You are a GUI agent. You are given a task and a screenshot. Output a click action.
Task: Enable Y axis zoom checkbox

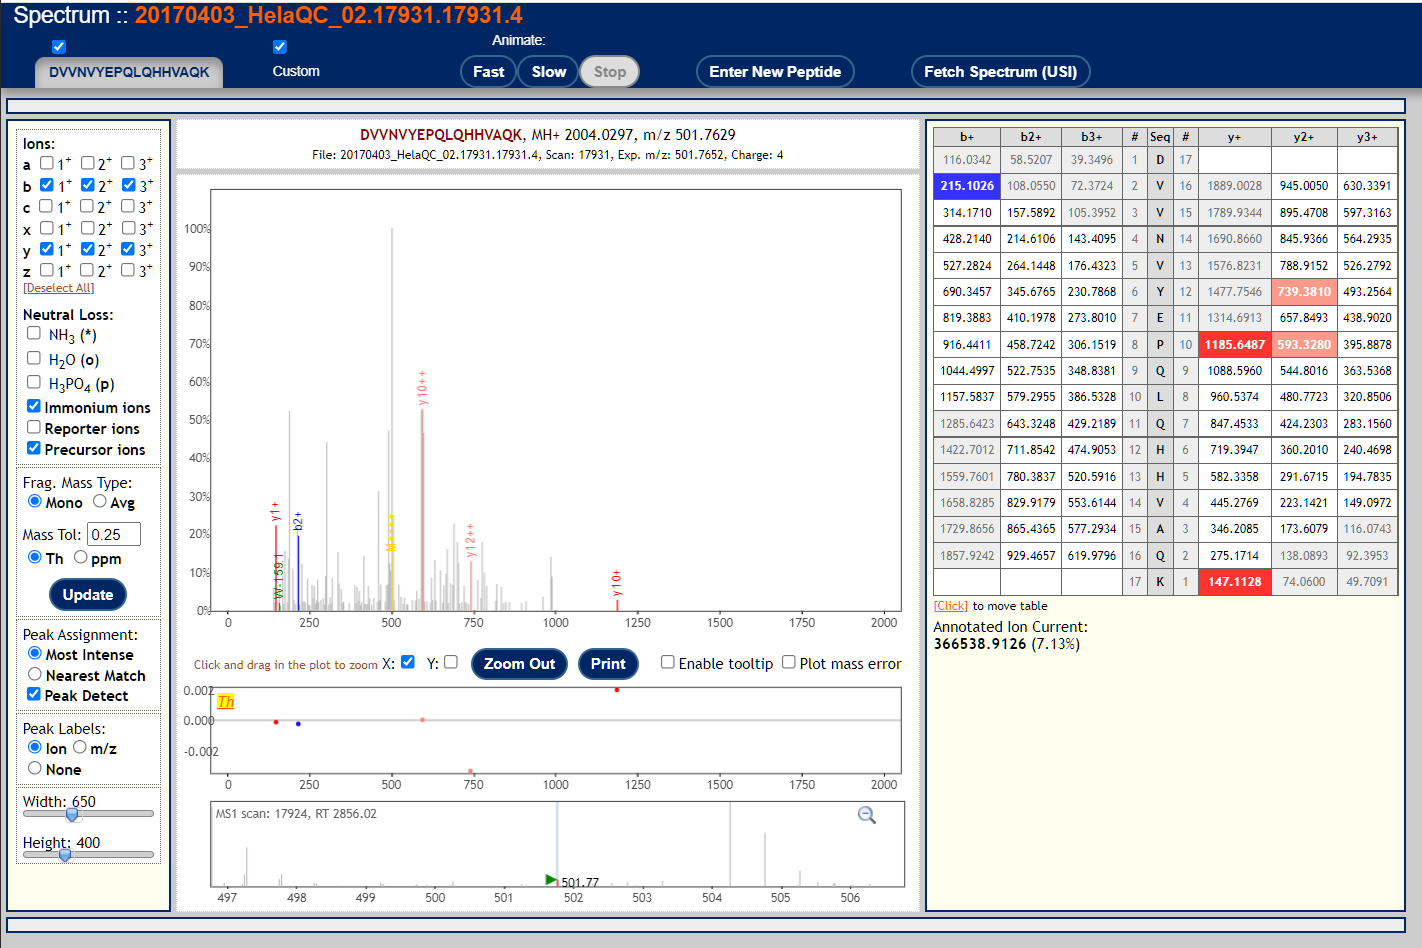pyautogui.click(x=451, y=662)
